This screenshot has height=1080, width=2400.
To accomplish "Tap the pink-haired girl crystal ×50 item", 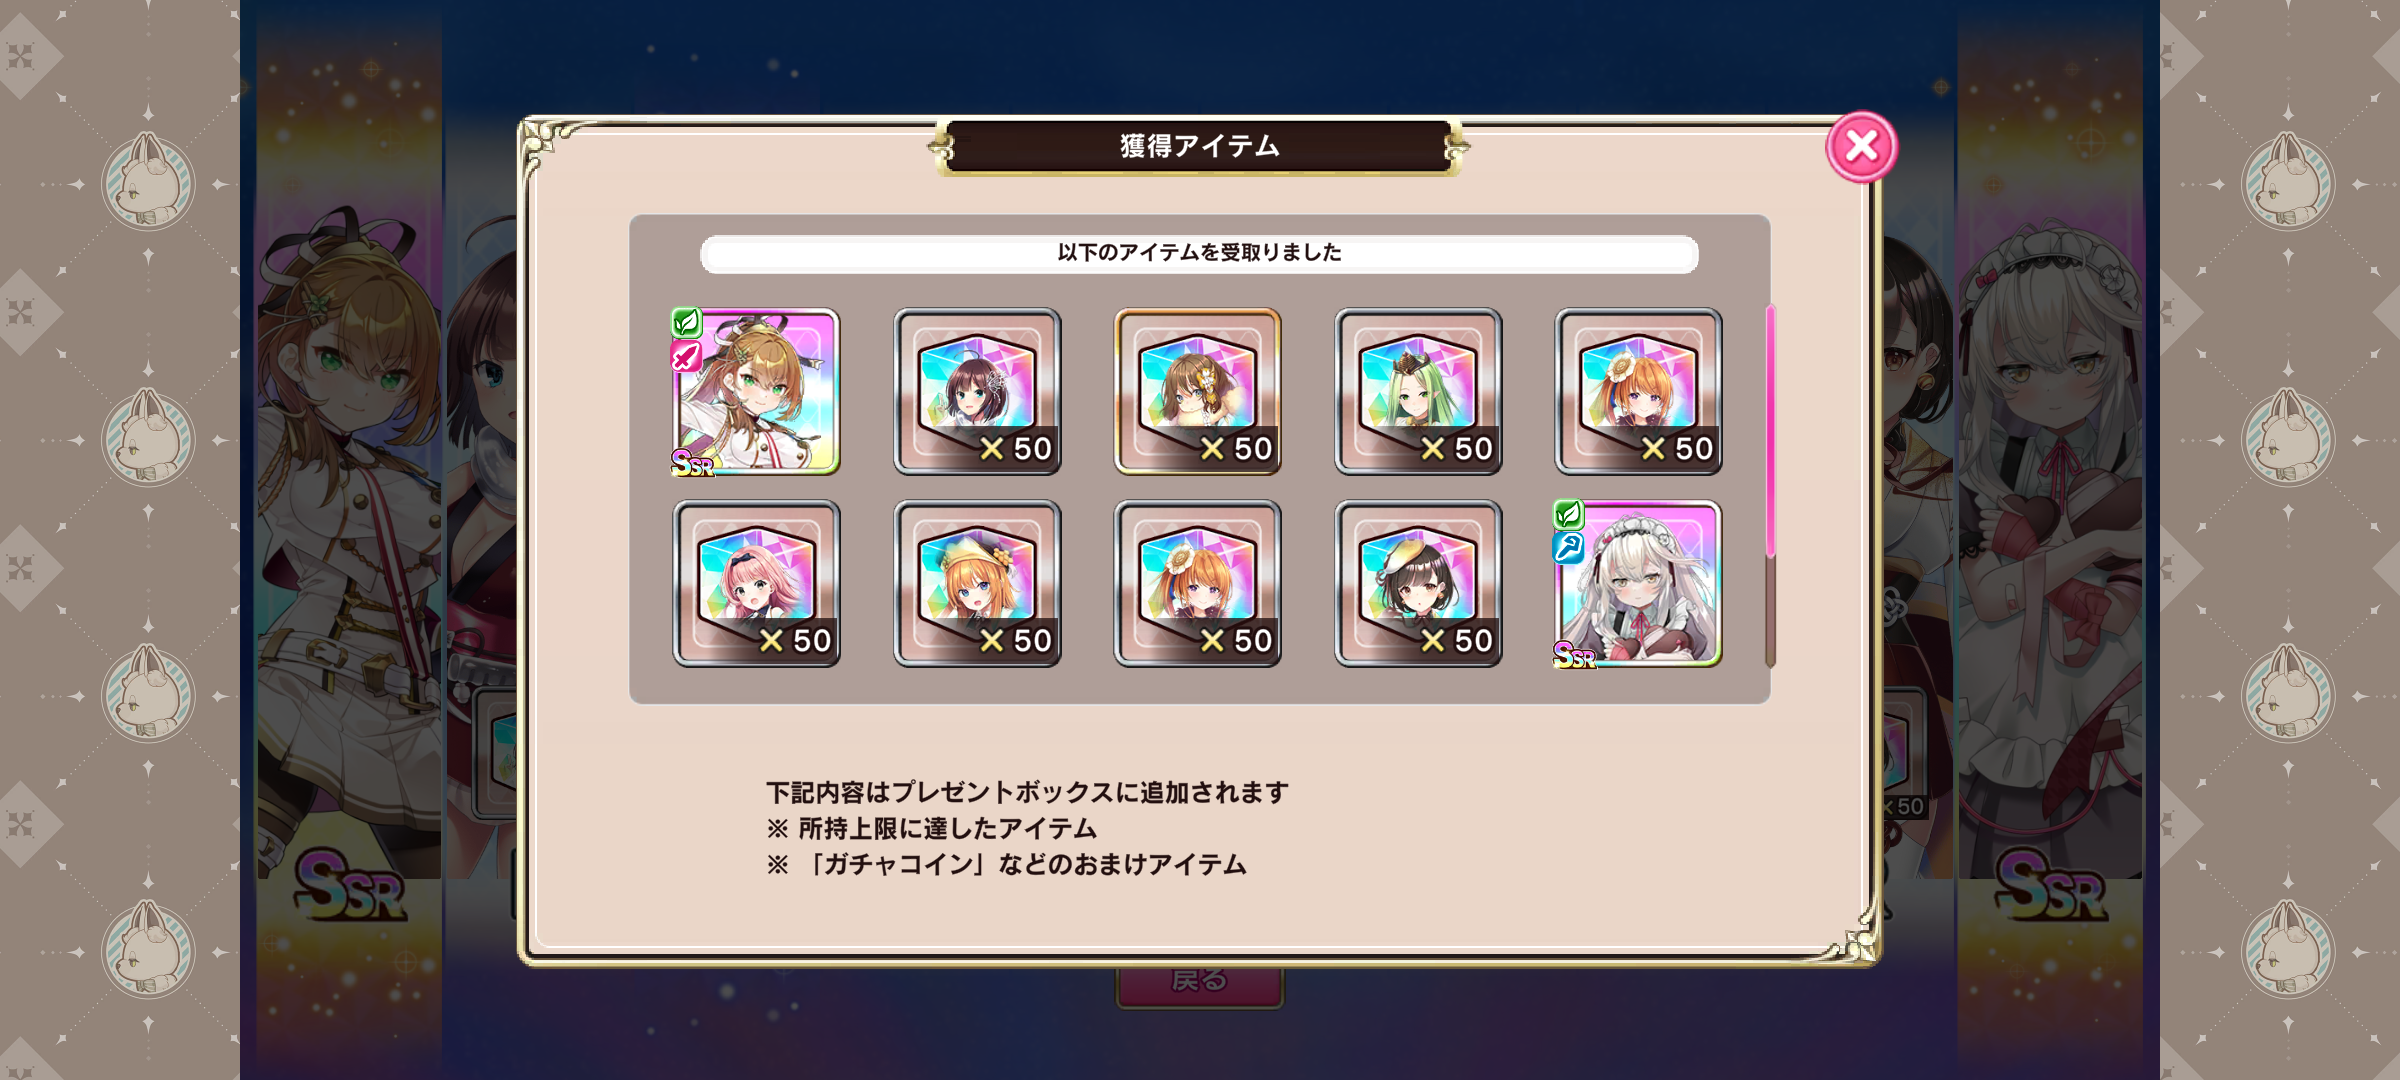I will coord(757,584).
